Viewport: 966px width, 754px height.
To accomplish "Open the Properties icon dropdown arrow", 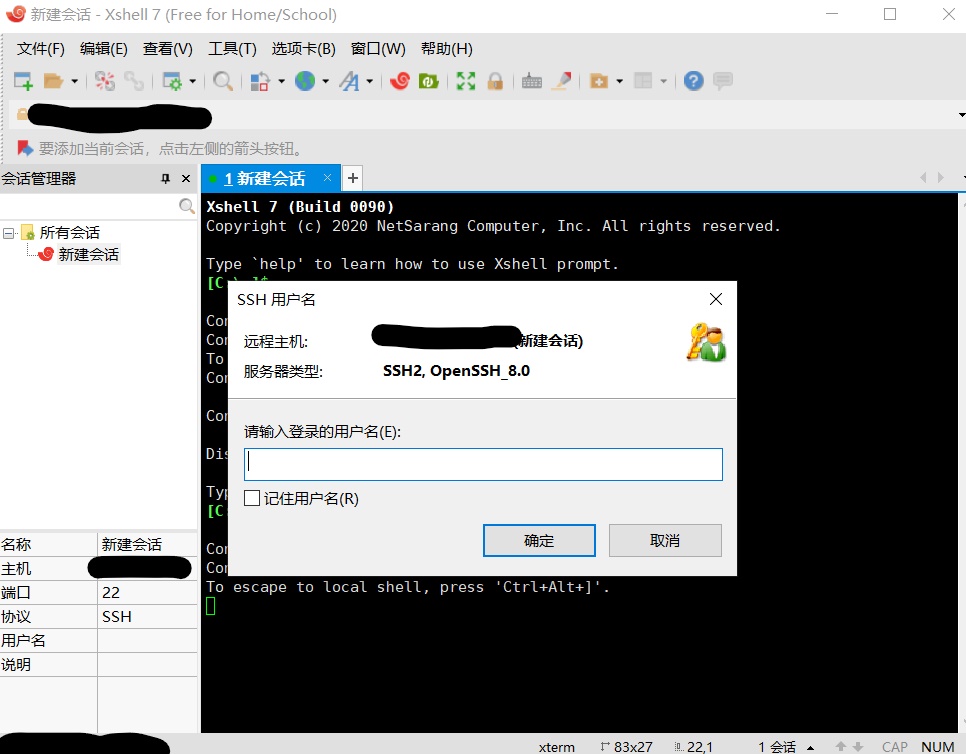I will click(x=193, y=81).
